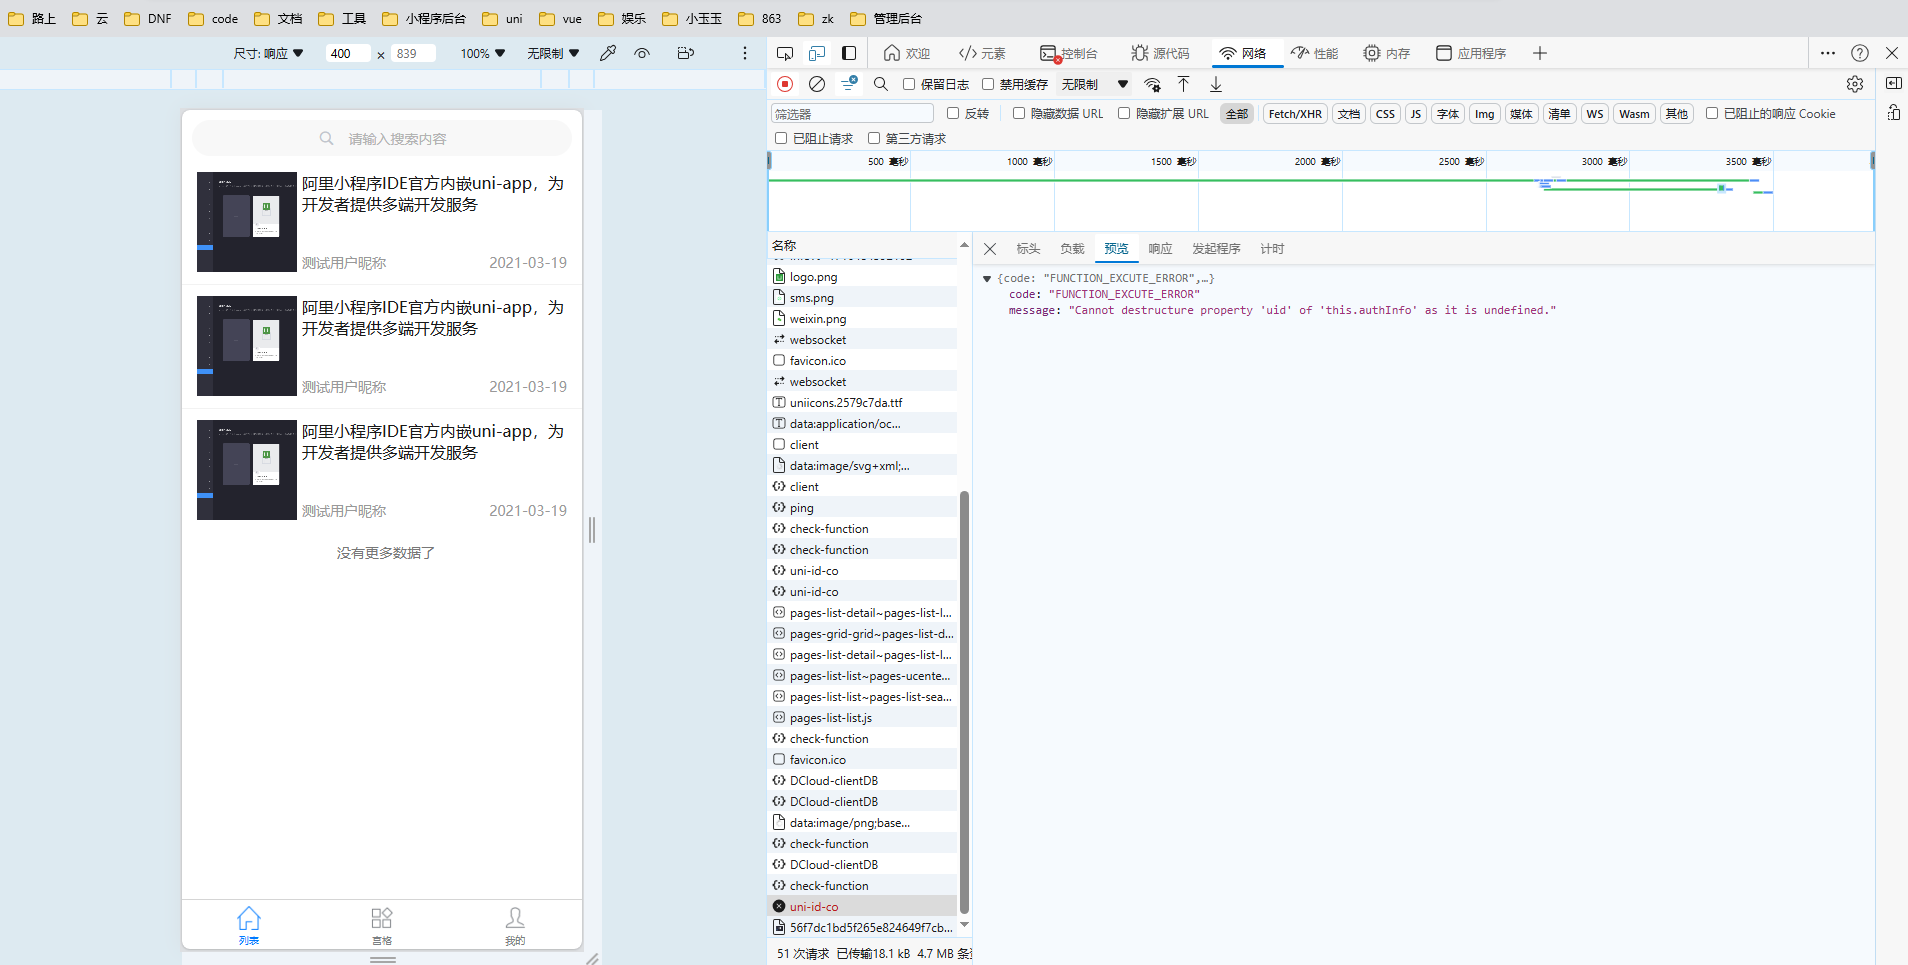Collapse the JSON response object triangle
The image size is (1908, 965).
tap(987, 279)
